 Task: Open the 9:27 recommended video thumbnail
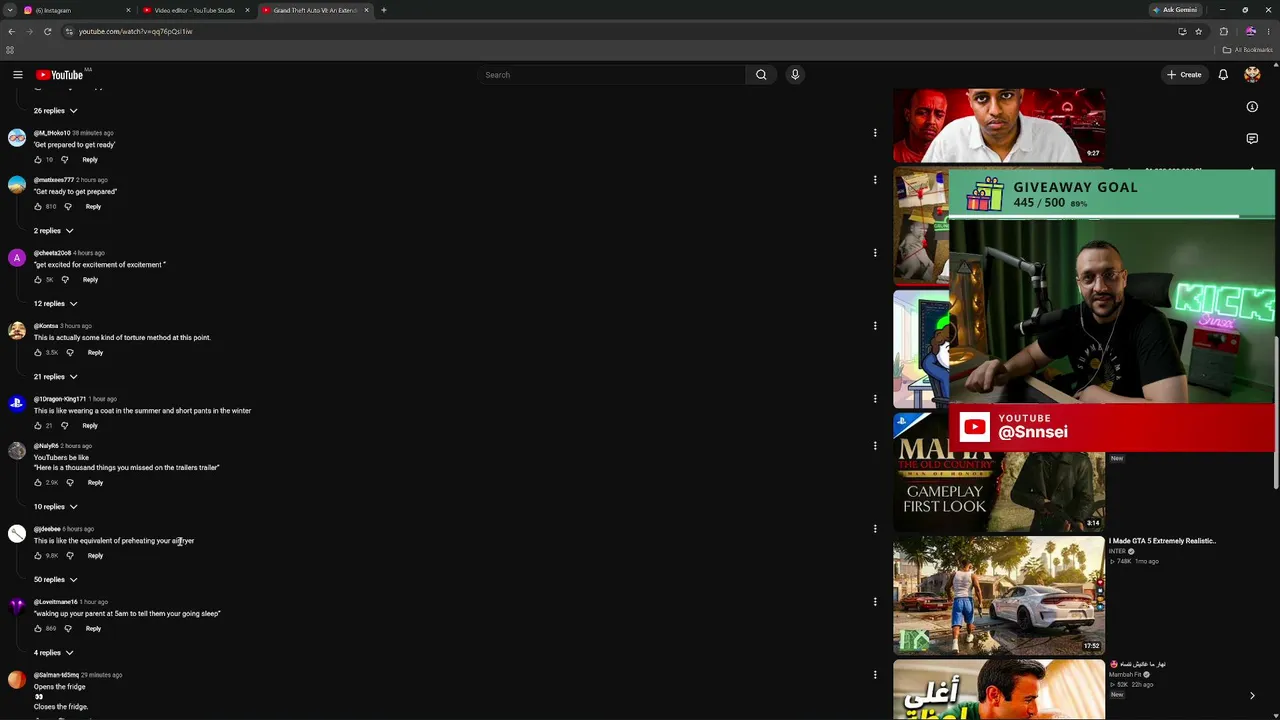point(999,125)
